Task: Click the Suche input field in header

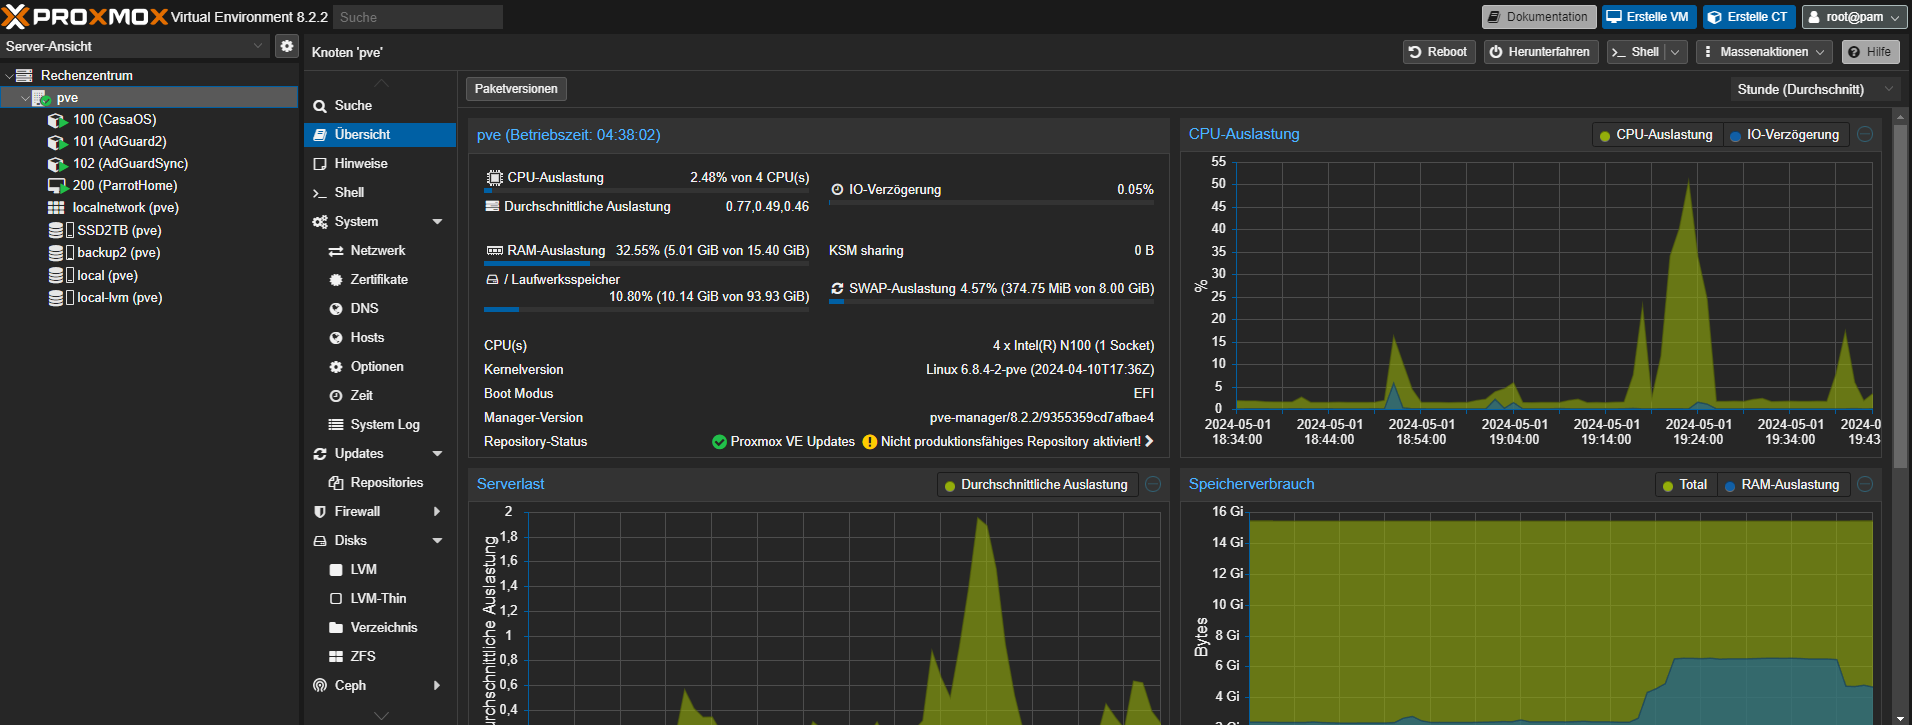Action: click(x=418, y=17)
